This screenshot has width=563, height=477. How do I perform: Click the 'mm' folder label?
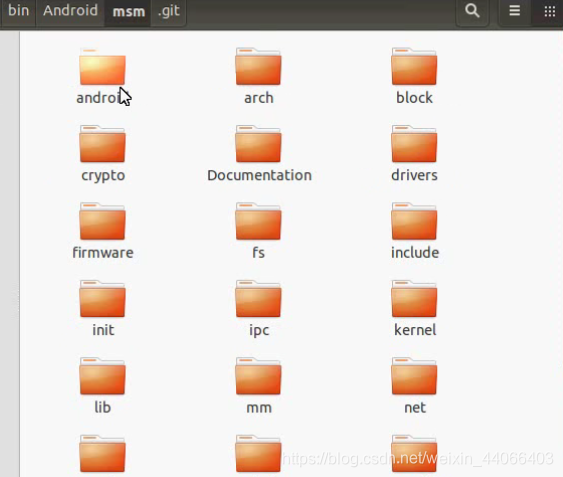pos(259,408)
